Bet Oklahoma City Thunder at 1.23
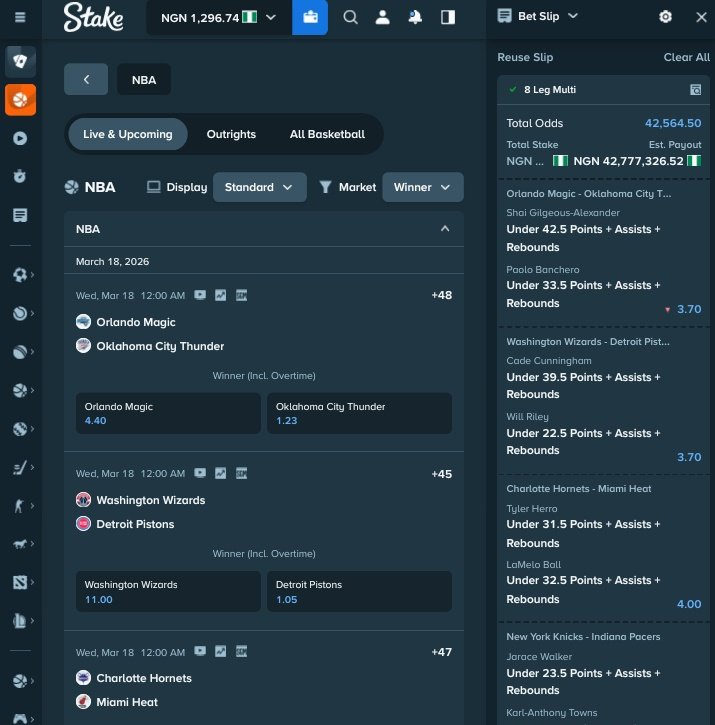 [359, 413]
